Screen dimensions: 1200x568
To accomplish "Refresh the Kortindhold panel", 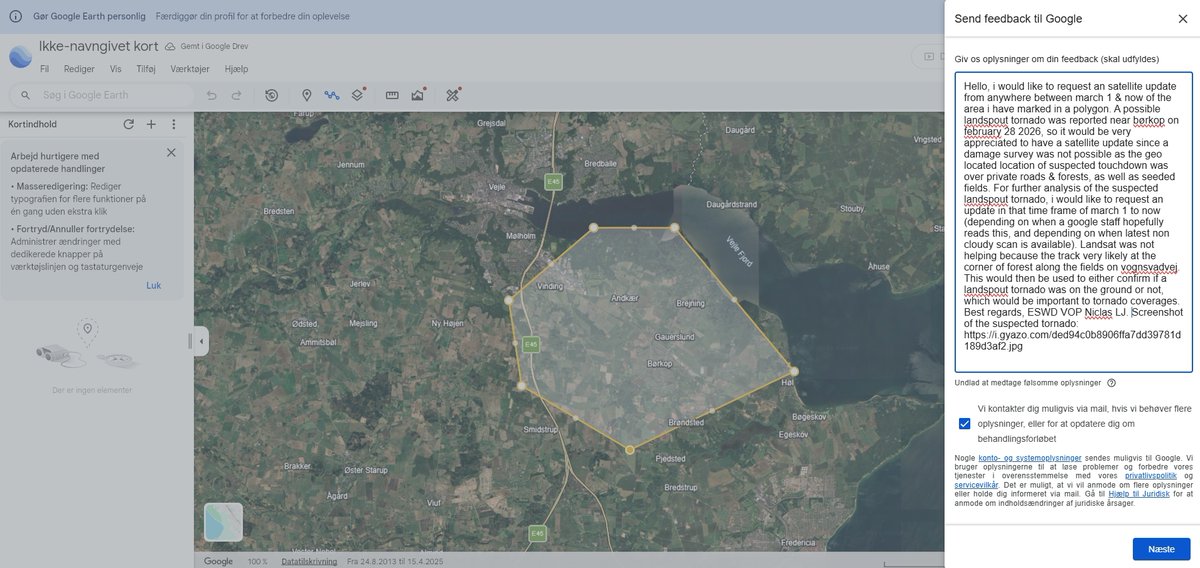I will (x=128, y=124).
